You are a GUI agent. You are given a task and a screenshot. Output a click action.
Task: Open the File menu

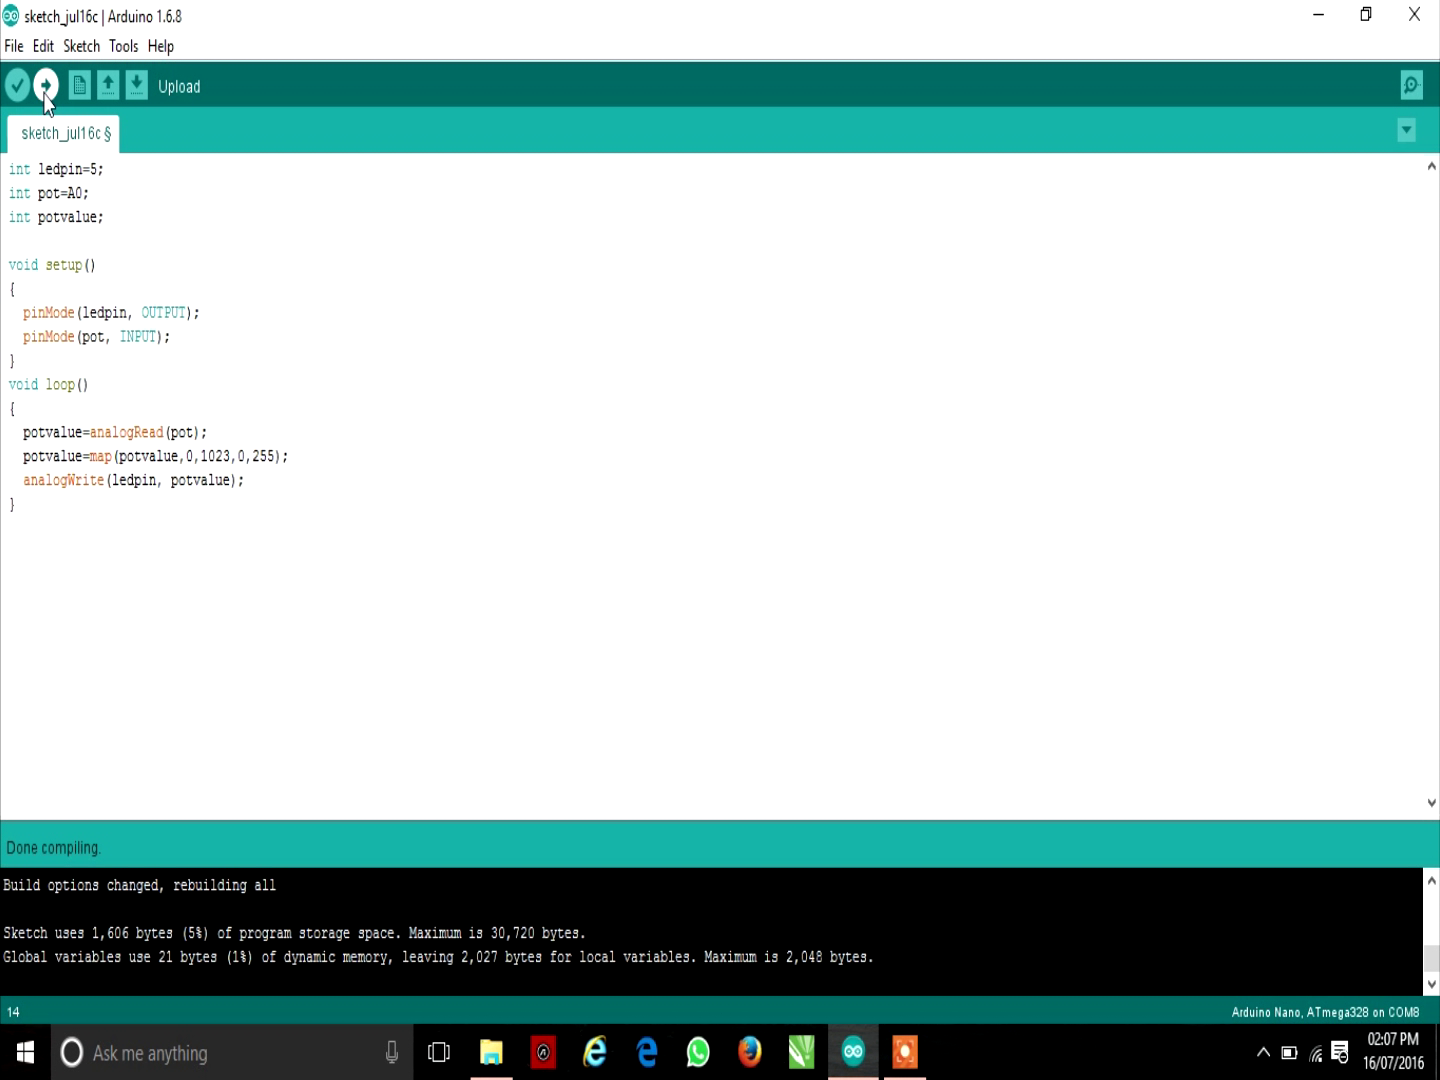click(14, 46)
